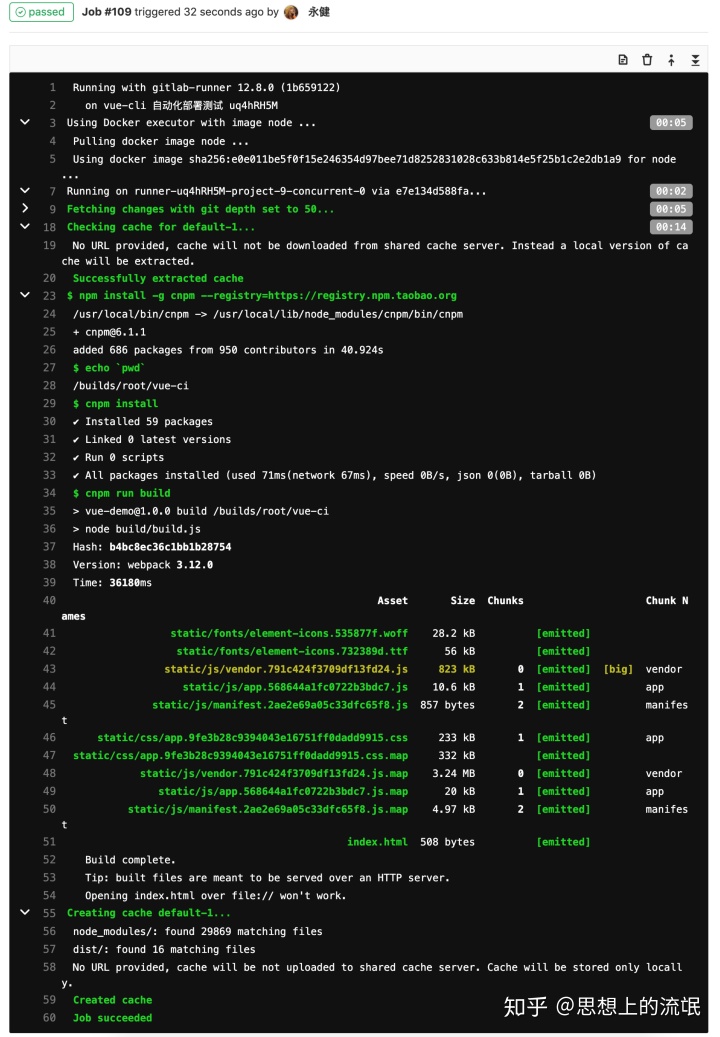Click static/css/app.9fe3b28c9394043e16751ff0dadd9915.css asset on line 46
This screenshot has width=720, height=1037.
pos(253,737)
